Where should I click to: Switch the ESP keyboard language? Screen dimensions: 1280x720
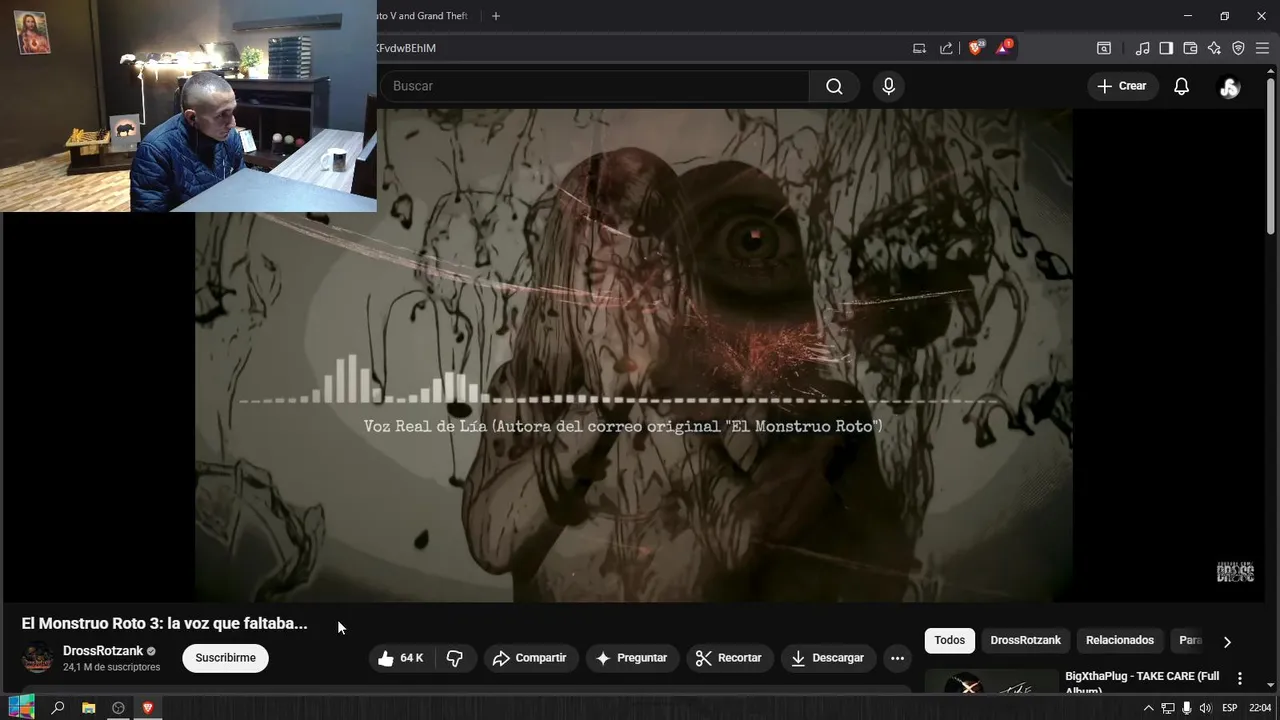[x=1230, y=708]
